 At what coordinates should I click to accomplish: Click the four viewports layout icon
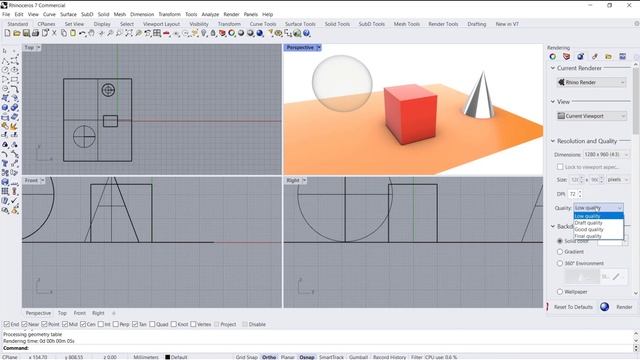click(157, 33)
